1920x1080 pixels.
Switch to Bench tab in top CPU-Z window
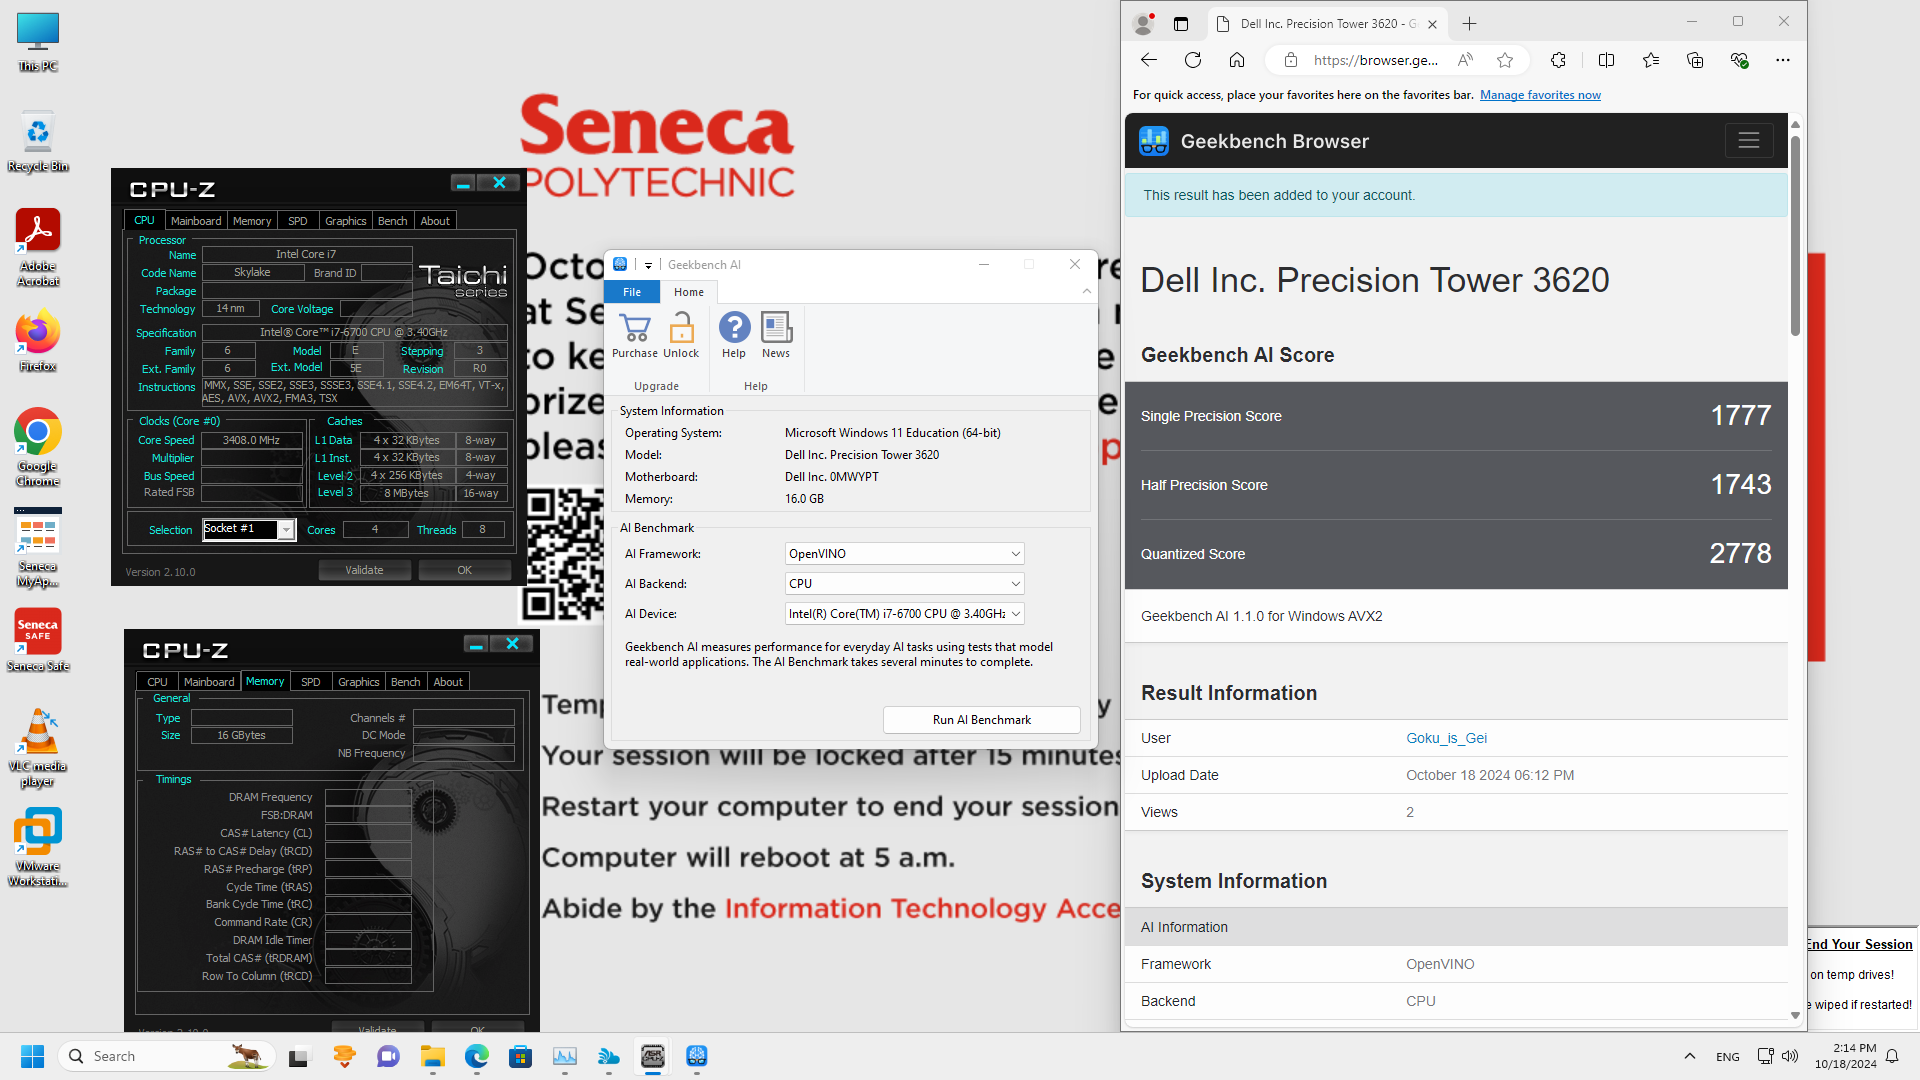pyautogui.click(x=392, y=221)
